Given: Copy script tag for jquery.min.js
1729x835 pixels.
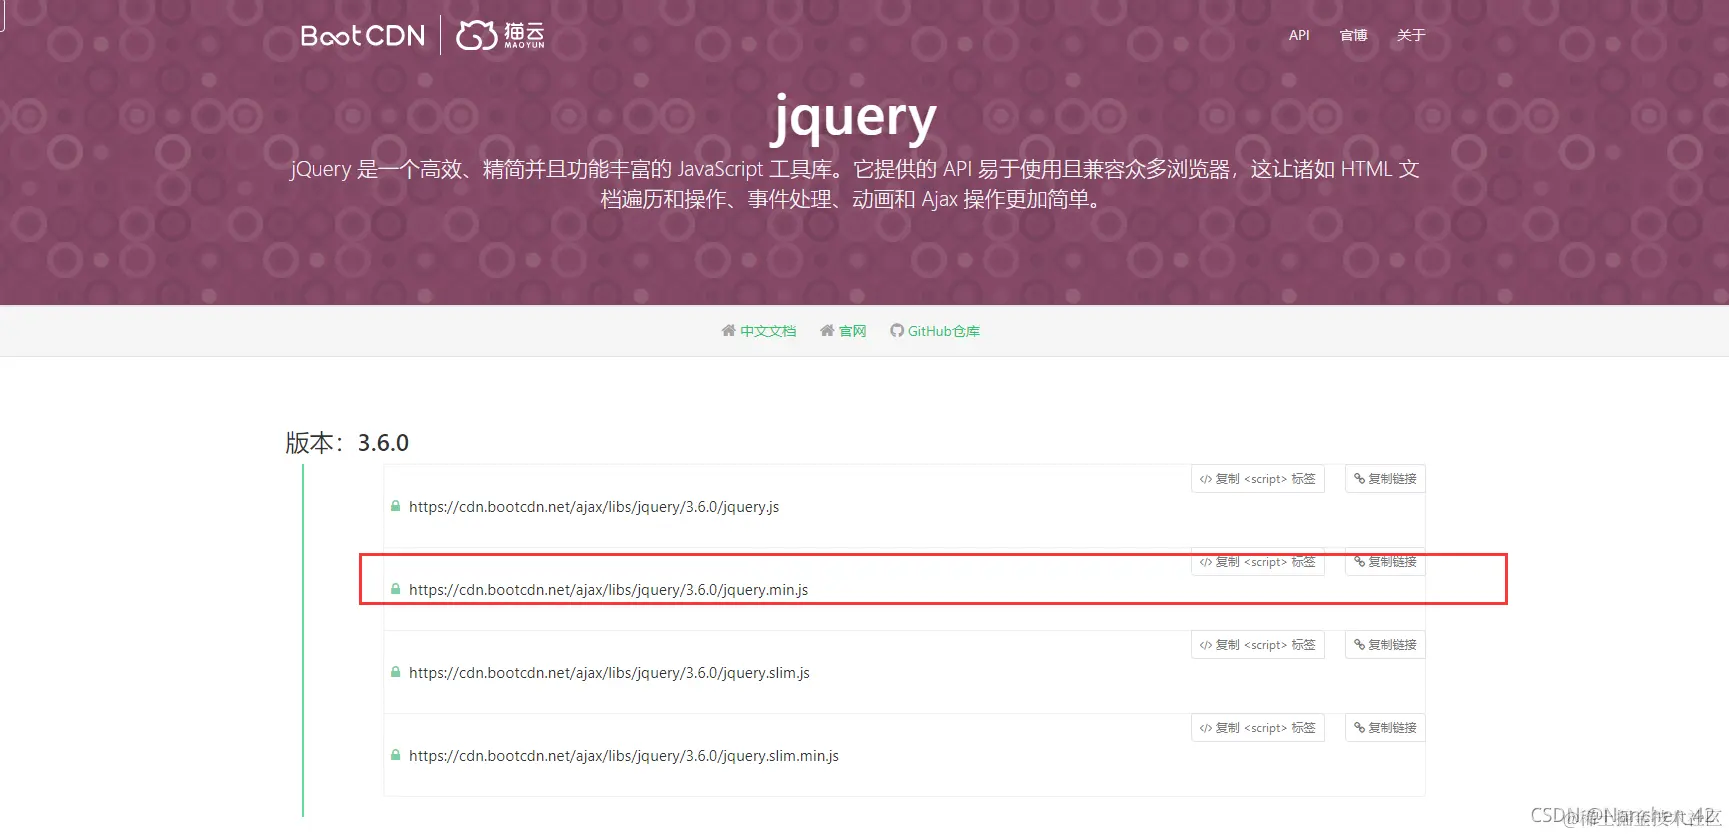Looking at the screenshot, I should 1258,562.
